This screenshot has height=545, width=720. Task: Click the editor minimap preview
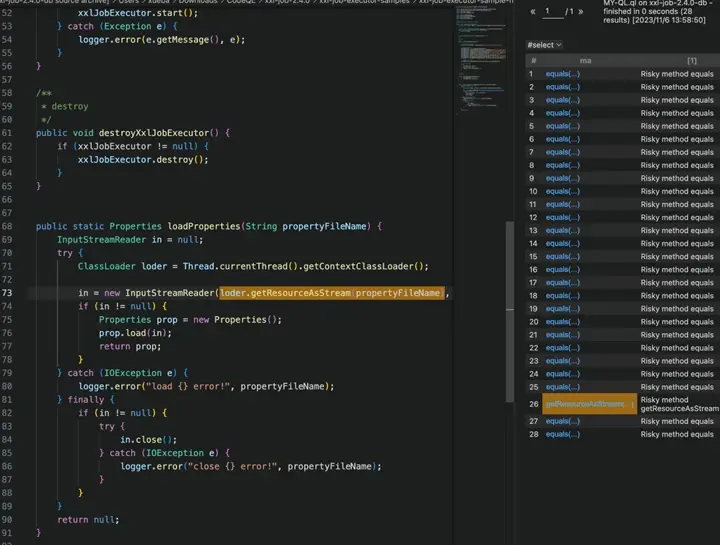point(481,59)
